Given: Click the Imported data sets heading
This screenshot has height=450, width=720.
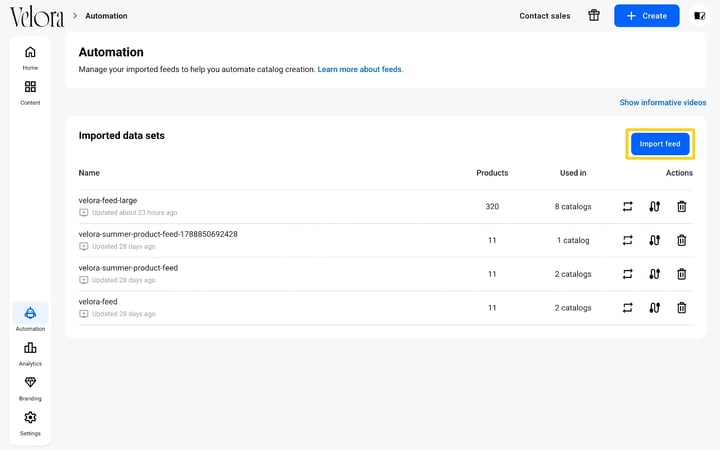Looking at the screenshot, I should click(x=121, y=135).
